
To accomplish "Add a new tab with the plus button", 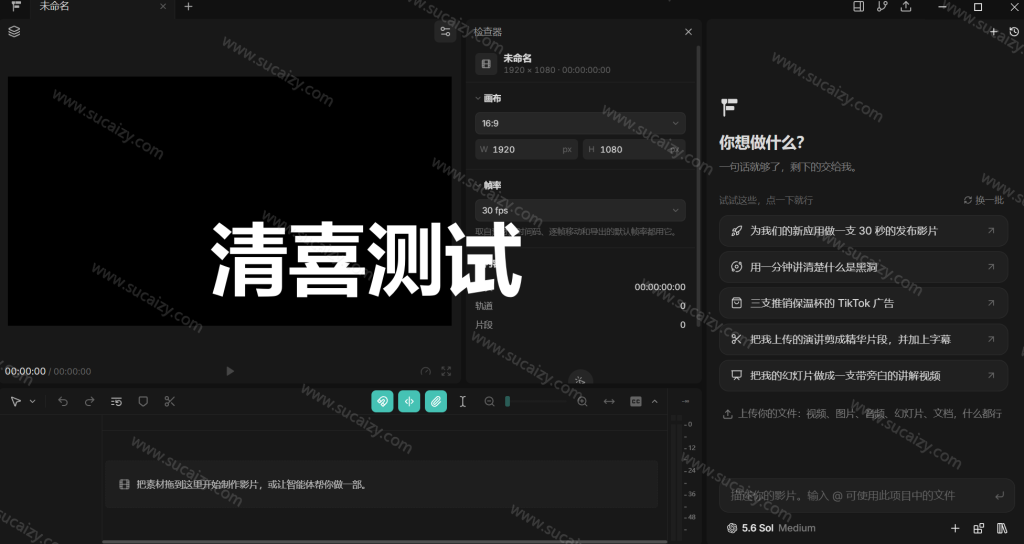I will (x=188, y=7).
